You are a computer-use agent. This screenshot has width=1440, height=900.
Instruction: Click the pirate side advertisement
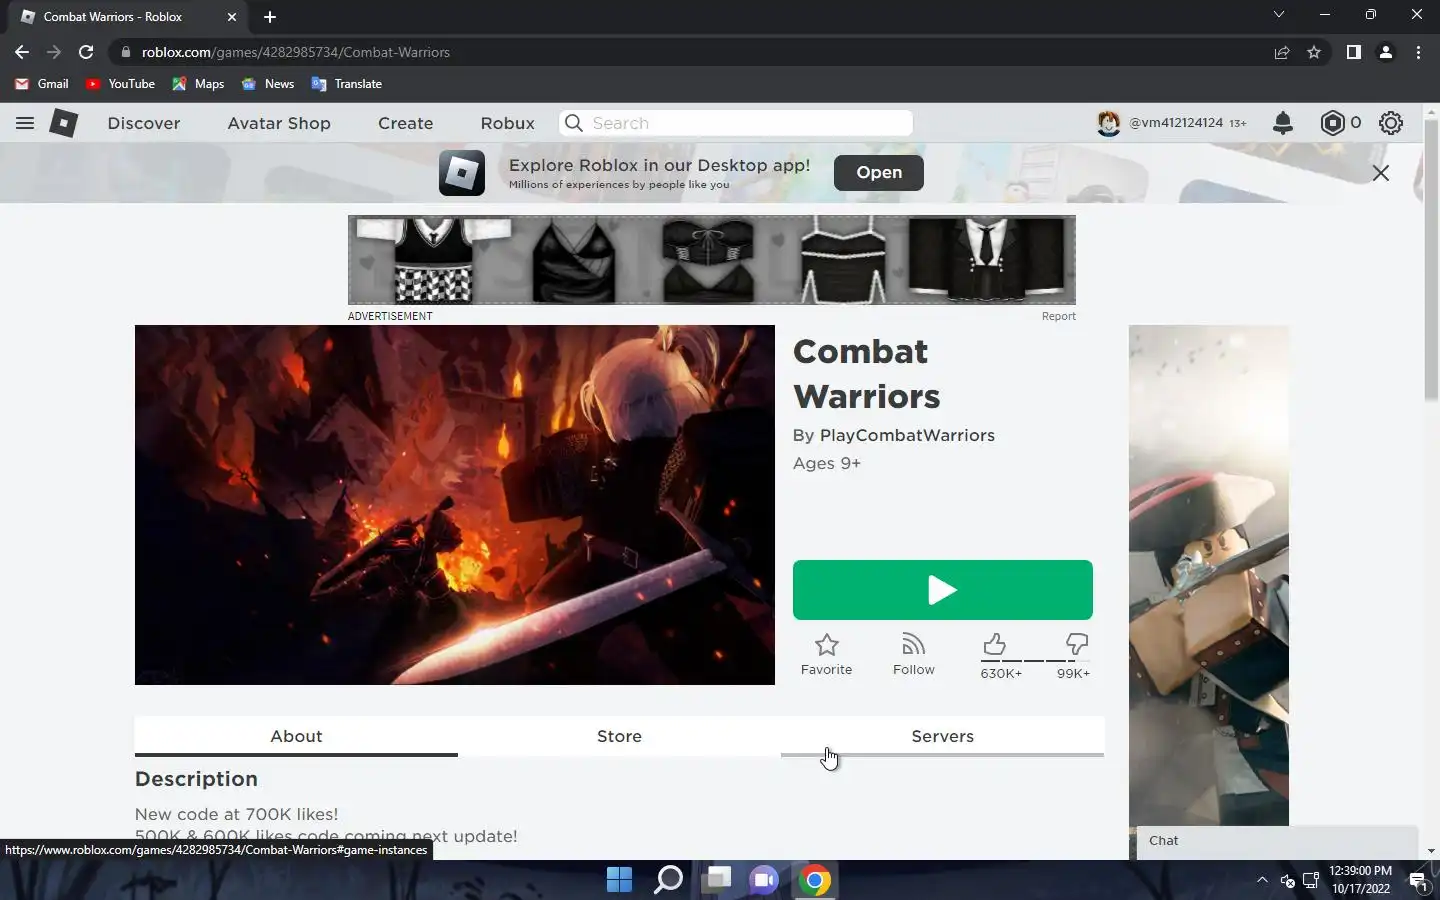pos(1209,575)
